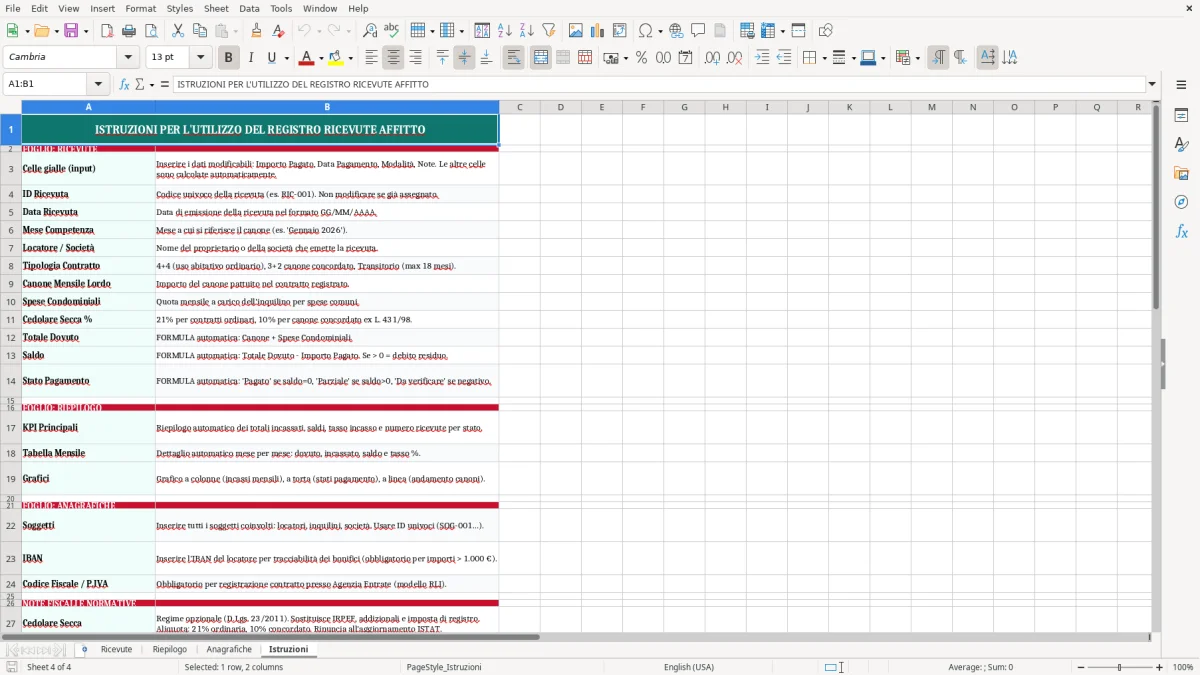The height and width of the screenshot is (675, 1200).
Task: Open the Save options dropdown arrow
Action: point(85,31)
